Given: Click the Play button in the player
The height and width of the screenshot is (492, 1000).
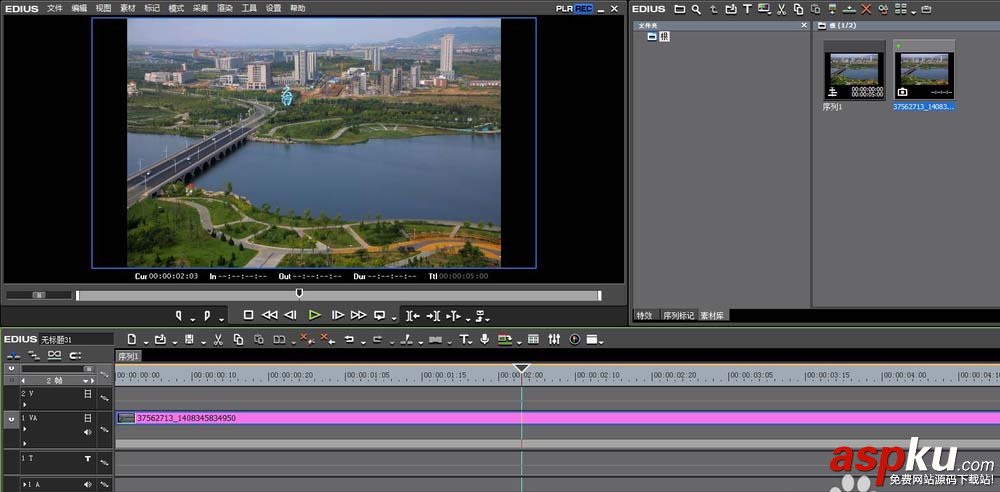Looking at the screenshot, I should coord(314,314).
